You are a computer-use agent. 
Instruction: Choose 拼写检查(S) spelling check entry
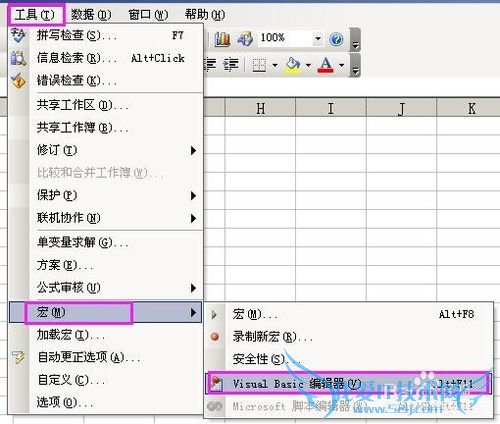[106, 35]
